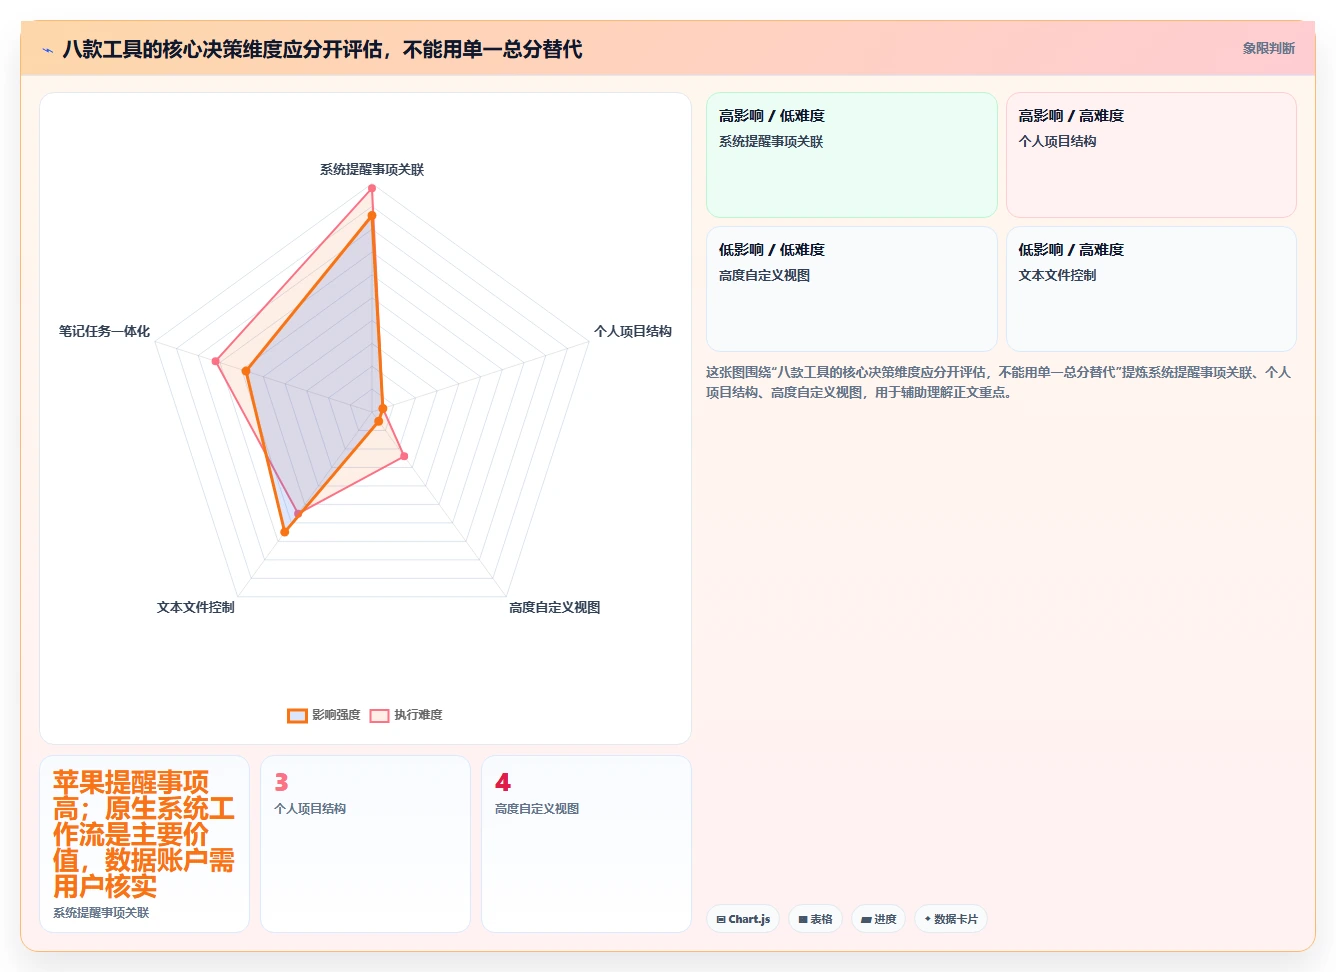Click radar axis label 系统提醒事项关联
The height and width of the screenshot is (972, 1336).
coord(372,169)
